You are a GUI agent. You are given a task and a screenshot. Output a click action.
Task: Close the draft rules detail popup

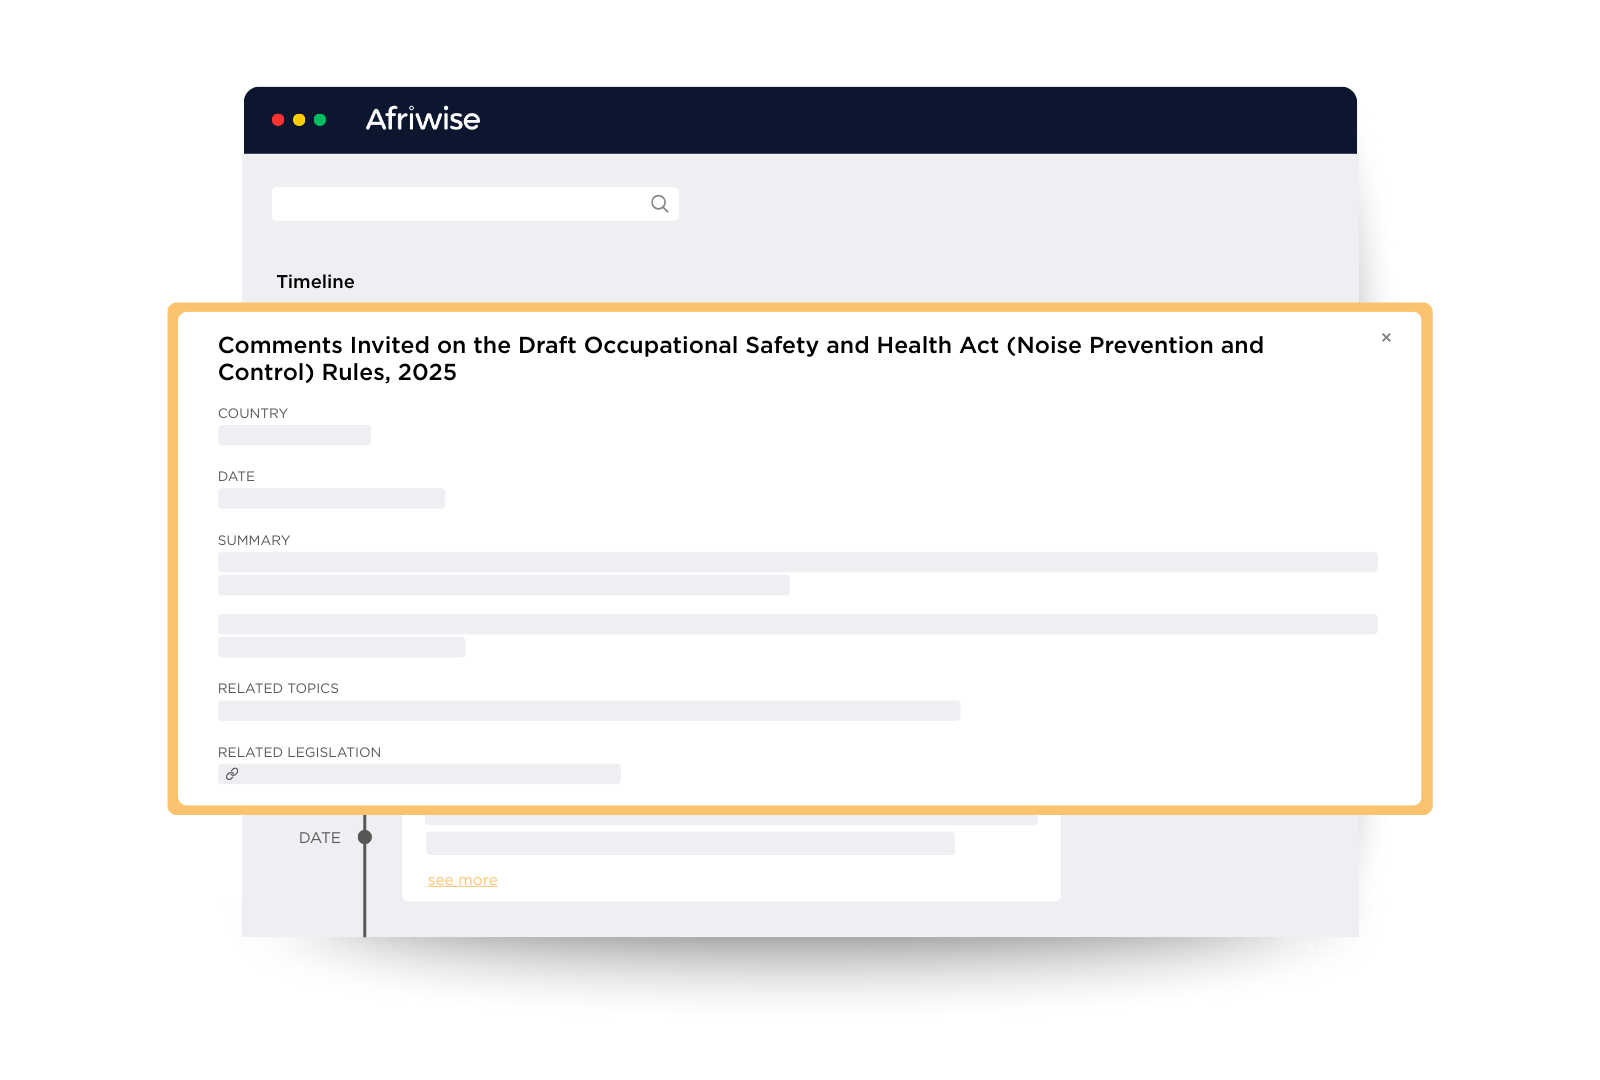(x=1386, y=338)
